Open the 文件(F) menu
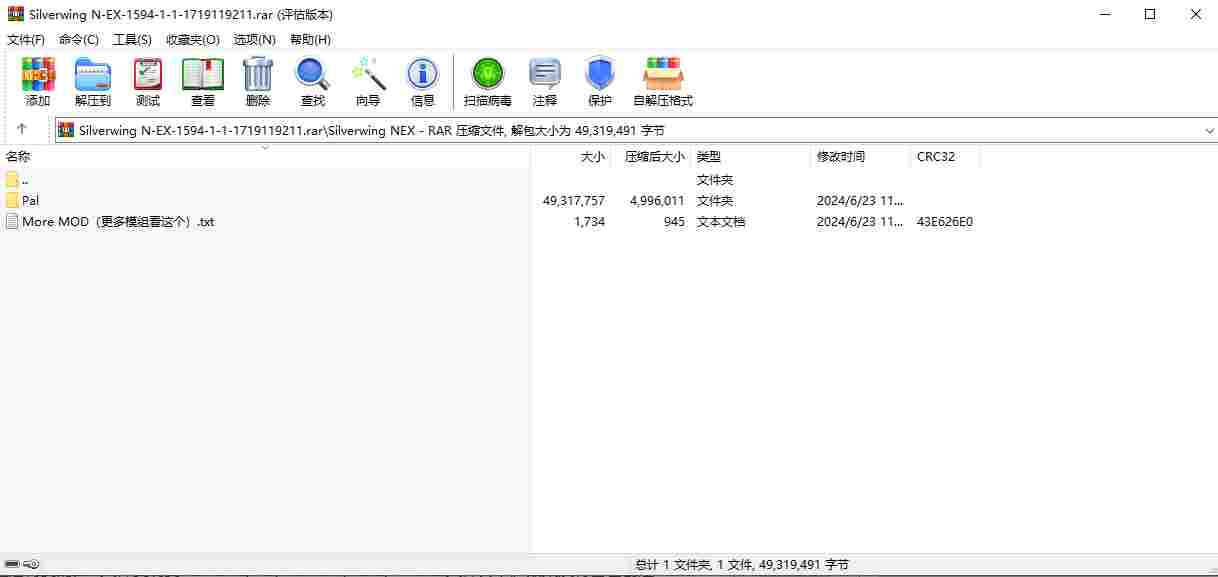 [x=26, y=39]
